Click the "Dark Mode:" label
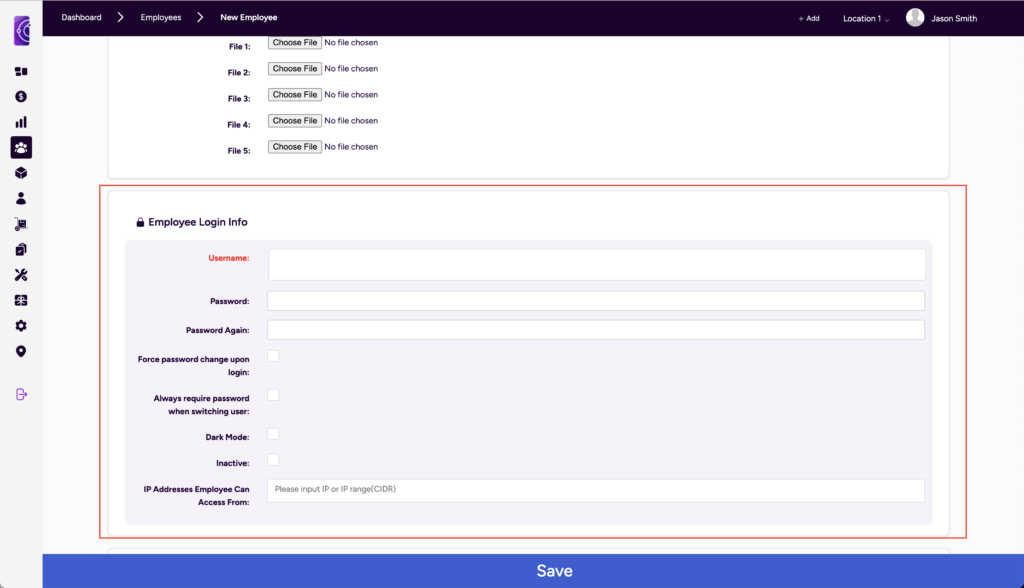1024x588 pixels. pos(227,437)
